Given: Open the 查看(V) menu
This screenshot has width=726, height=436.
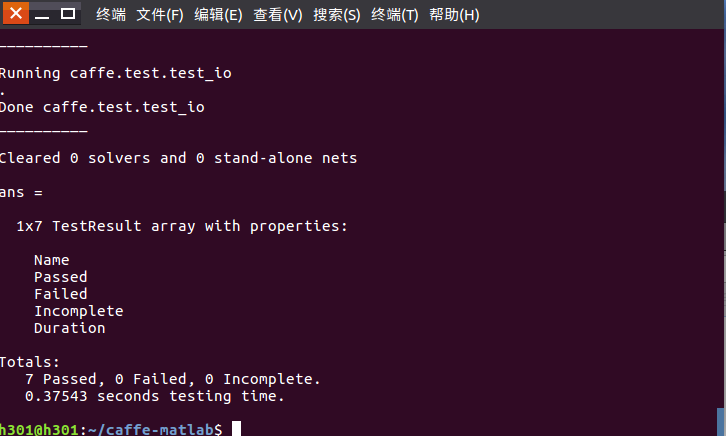Looking at the screenshot, I should 278,15.
